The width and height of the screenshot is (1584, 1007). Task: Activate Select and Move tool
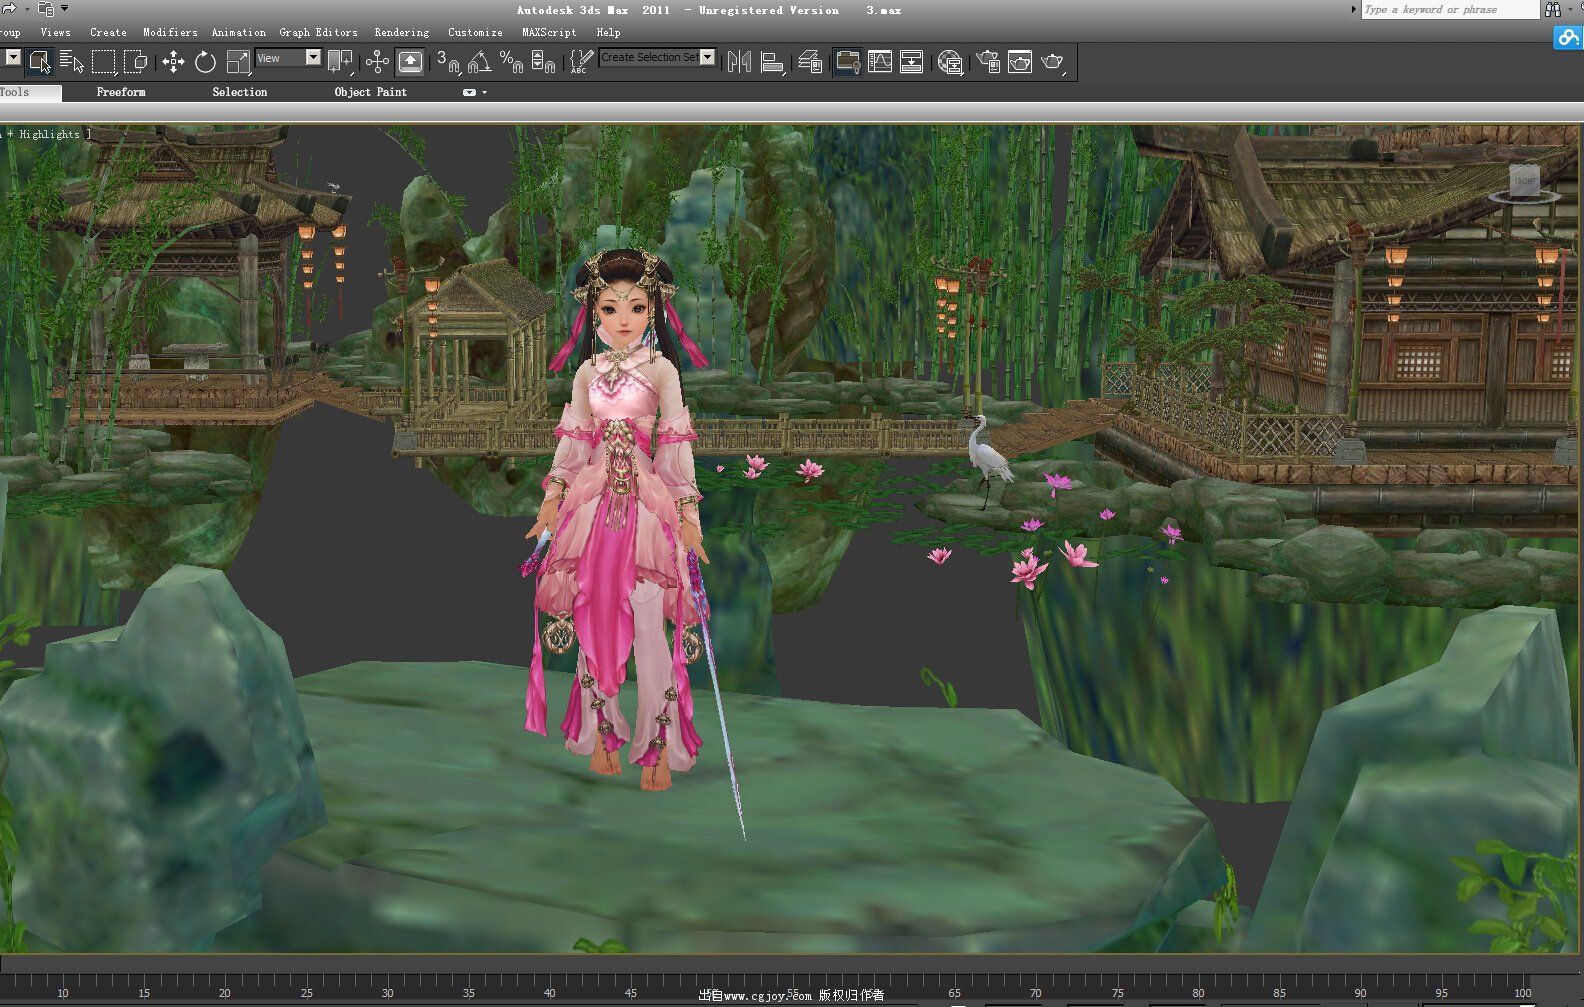(x=173, y=62)
